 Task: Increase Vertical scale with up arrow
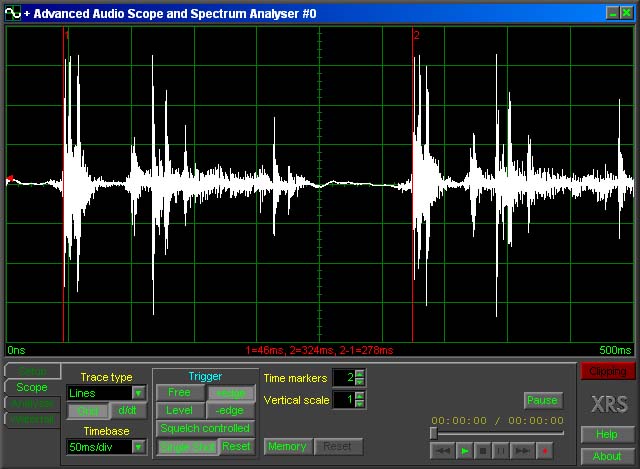click(x=360, y=396)
